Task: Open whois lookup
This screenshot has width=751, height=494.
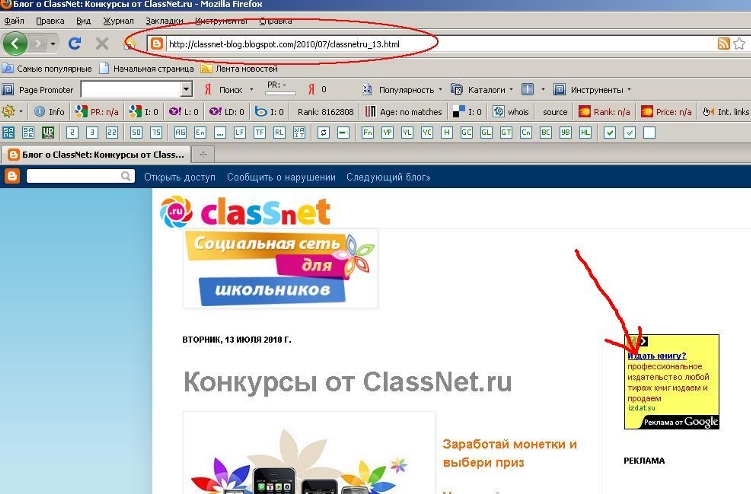Action: tap(512, 112)
